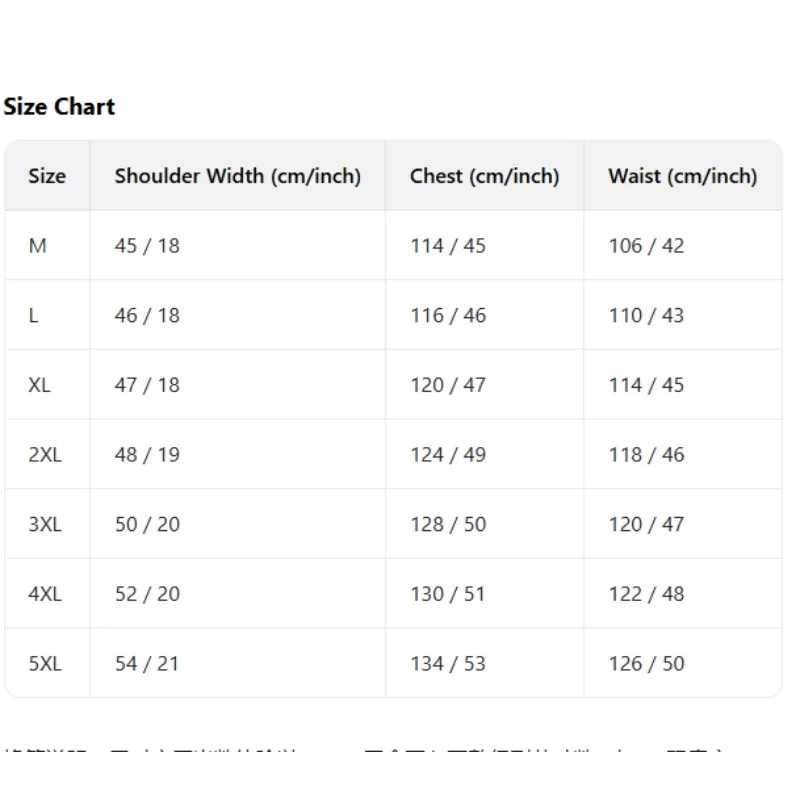Click the XL size row label
Viewport: 800px width, 800px height.
click(x=40, y=385)
